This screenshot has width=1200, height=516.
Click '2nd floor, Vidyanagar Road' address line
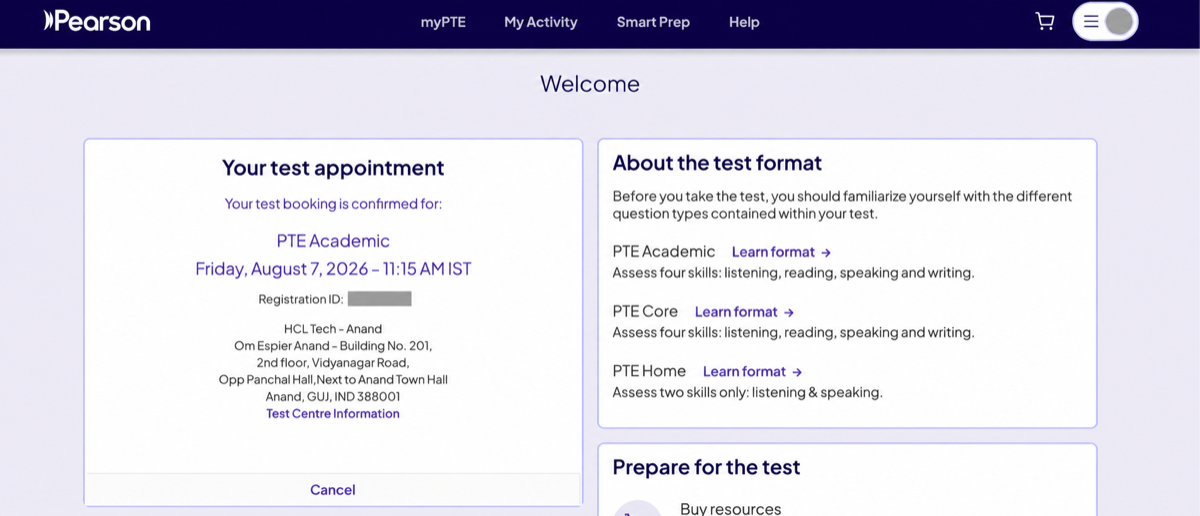click(x=333, y=363)
